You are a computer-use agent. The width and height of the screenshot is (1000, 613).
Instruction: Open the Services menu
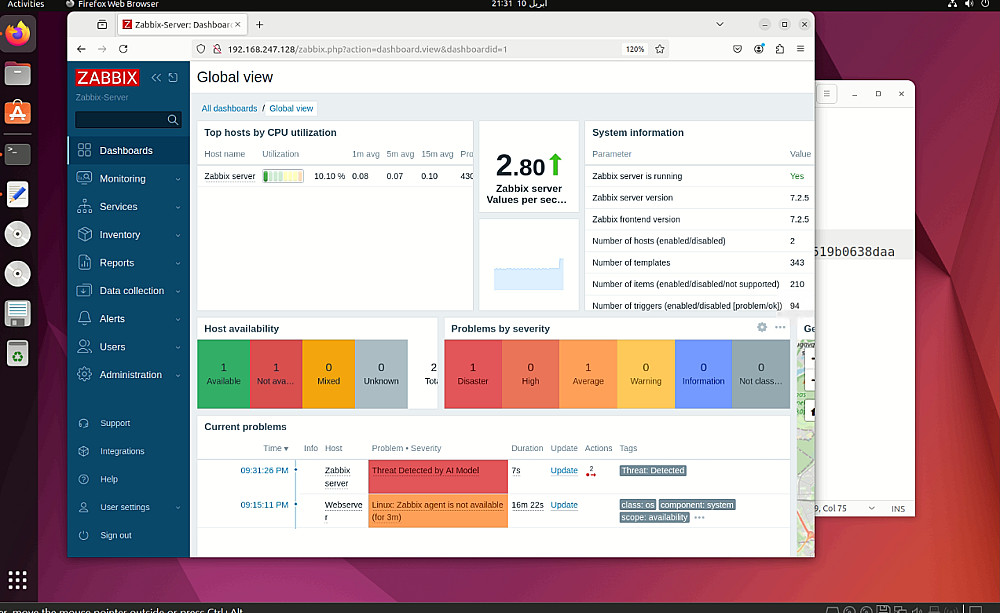click(129, 207)
